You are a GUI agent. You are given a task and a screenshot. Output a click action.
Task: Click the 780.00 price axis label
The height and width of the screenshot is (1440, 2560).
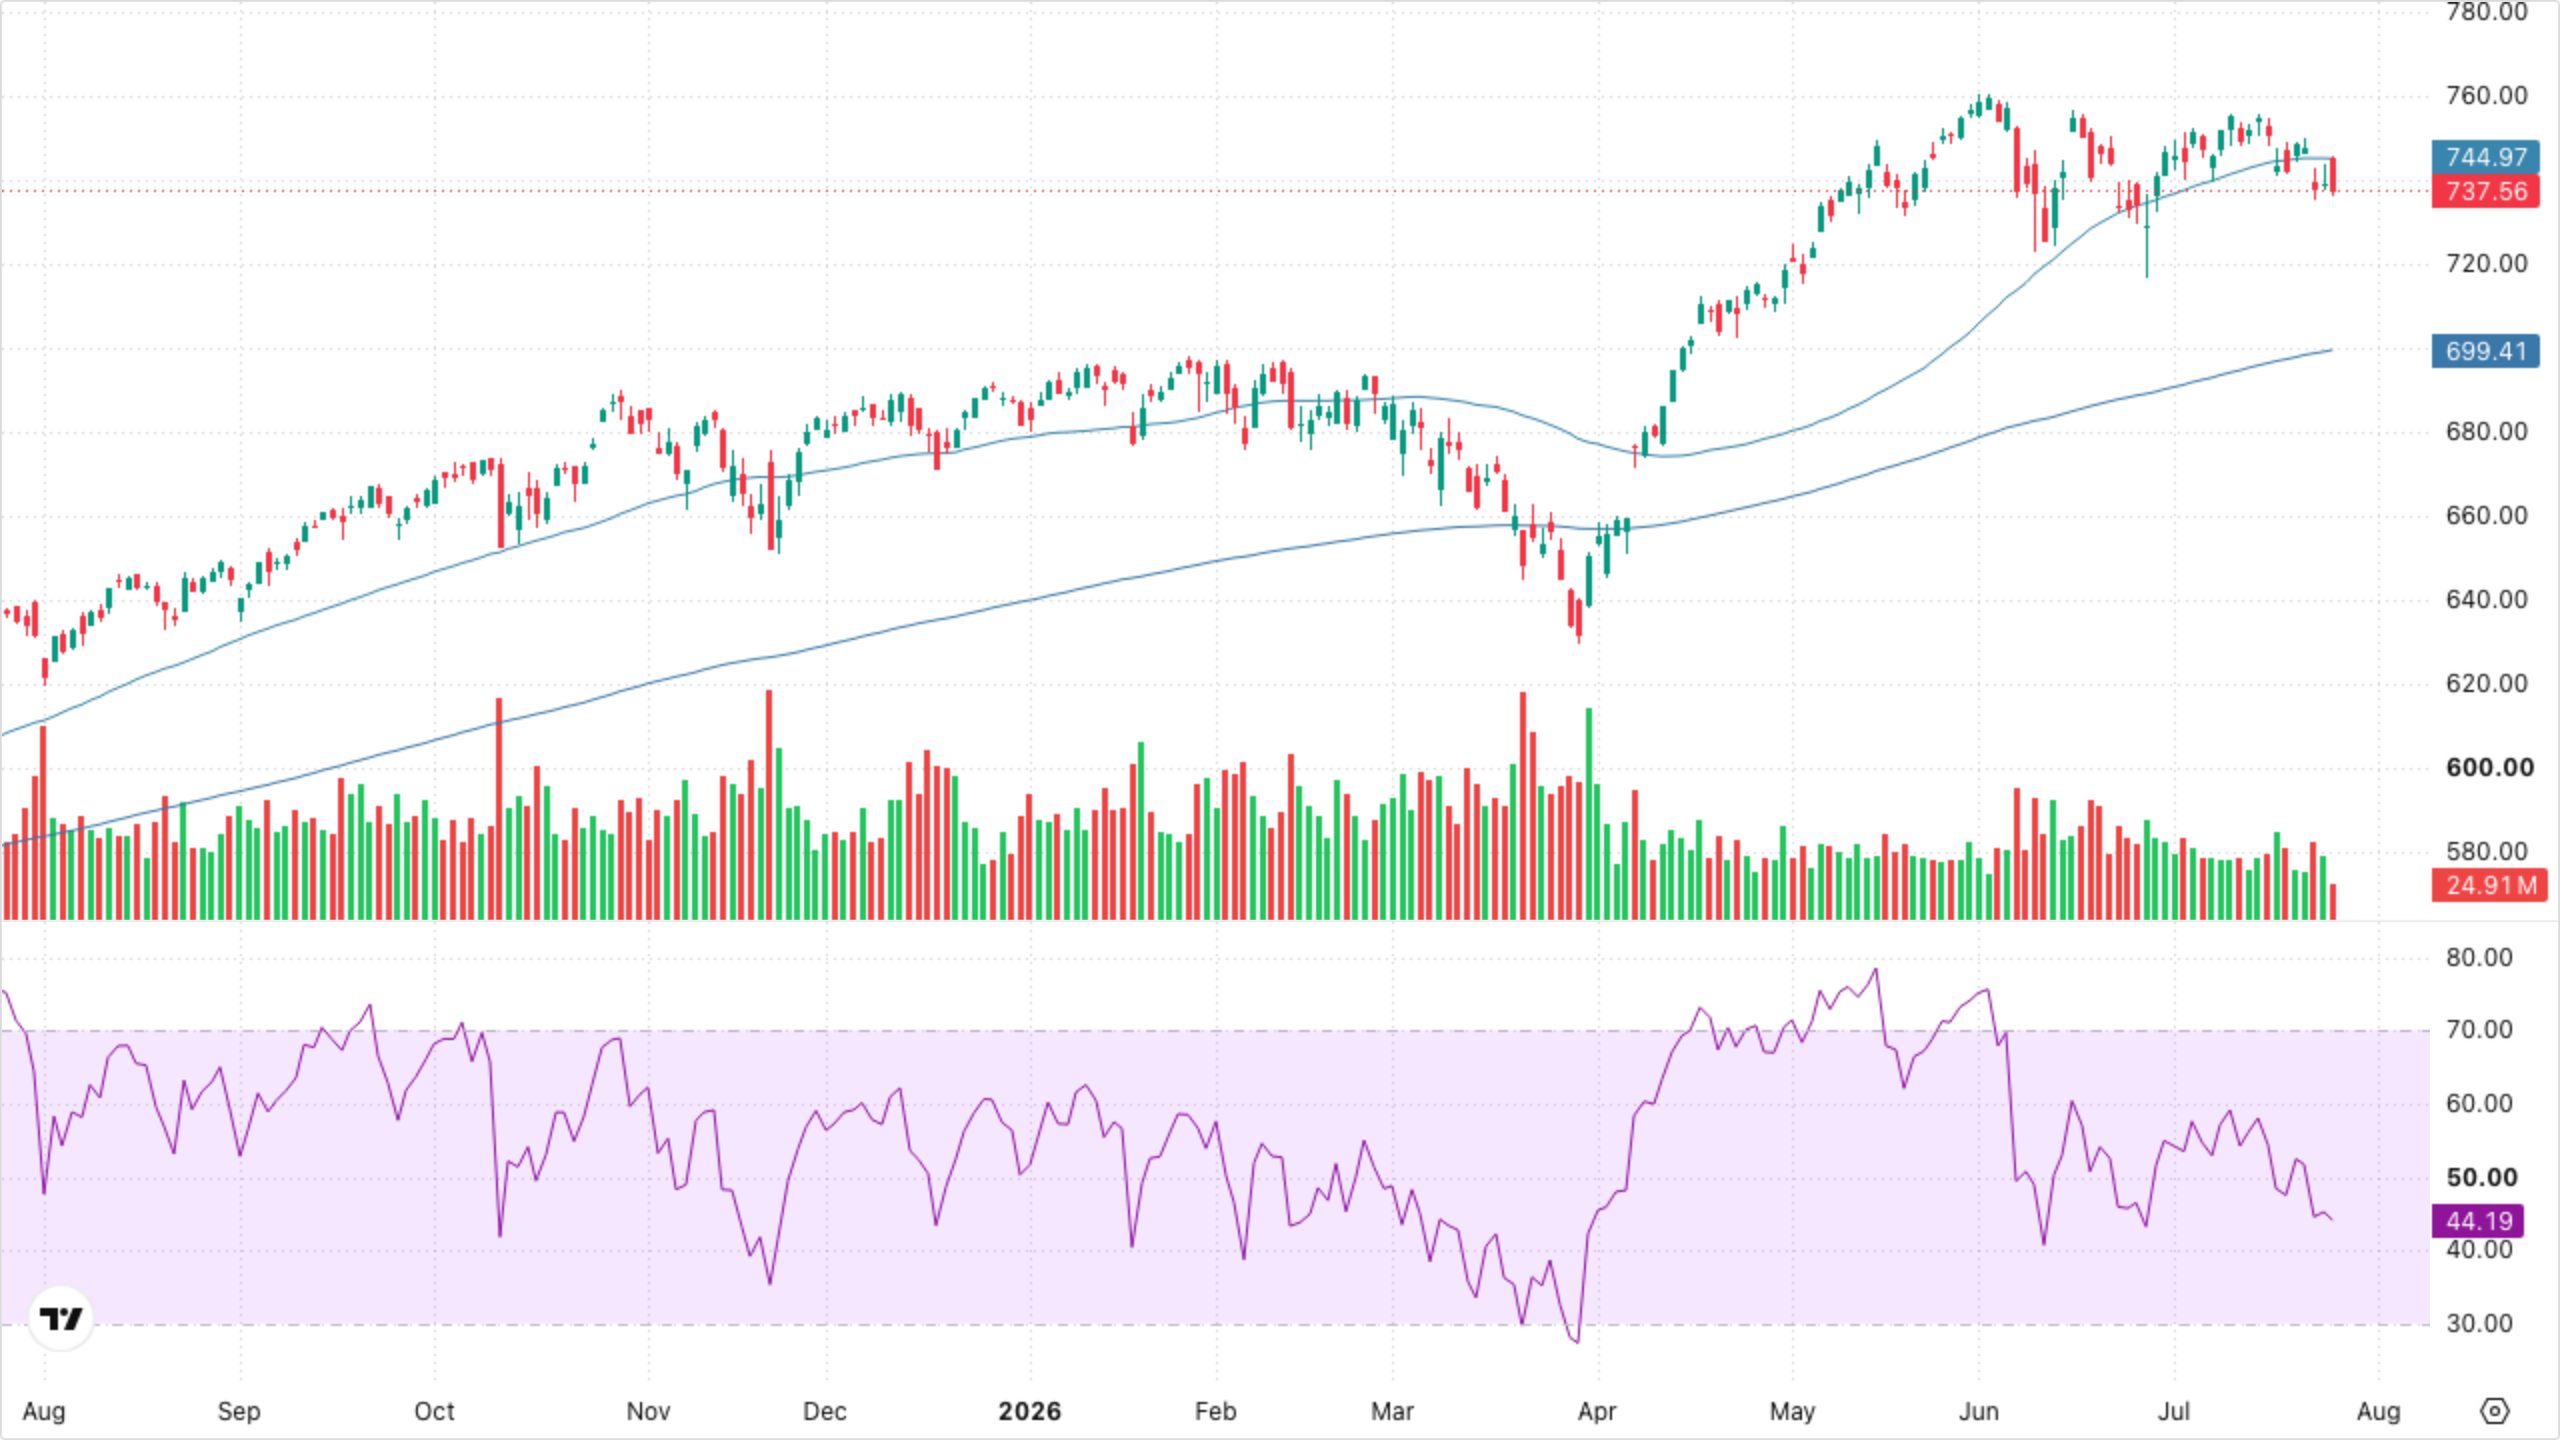pos(2486,12)
